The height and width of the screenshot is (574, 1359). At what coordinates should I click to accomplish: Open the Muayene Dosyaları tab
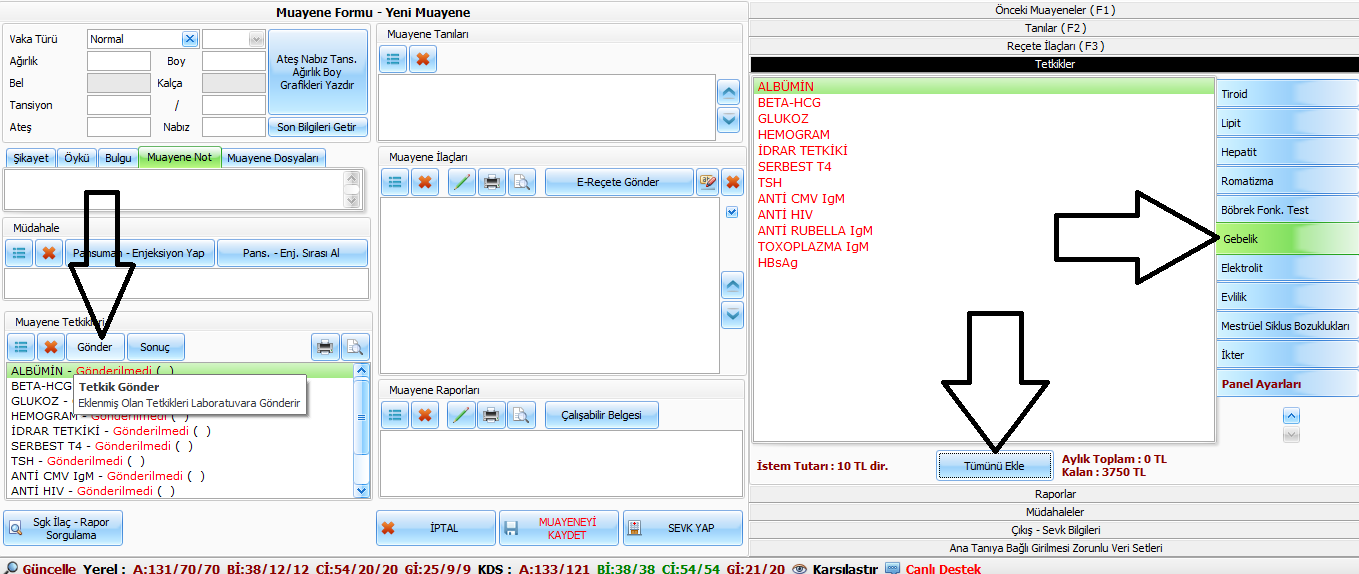pyautogui.click(x=273, y=158)
